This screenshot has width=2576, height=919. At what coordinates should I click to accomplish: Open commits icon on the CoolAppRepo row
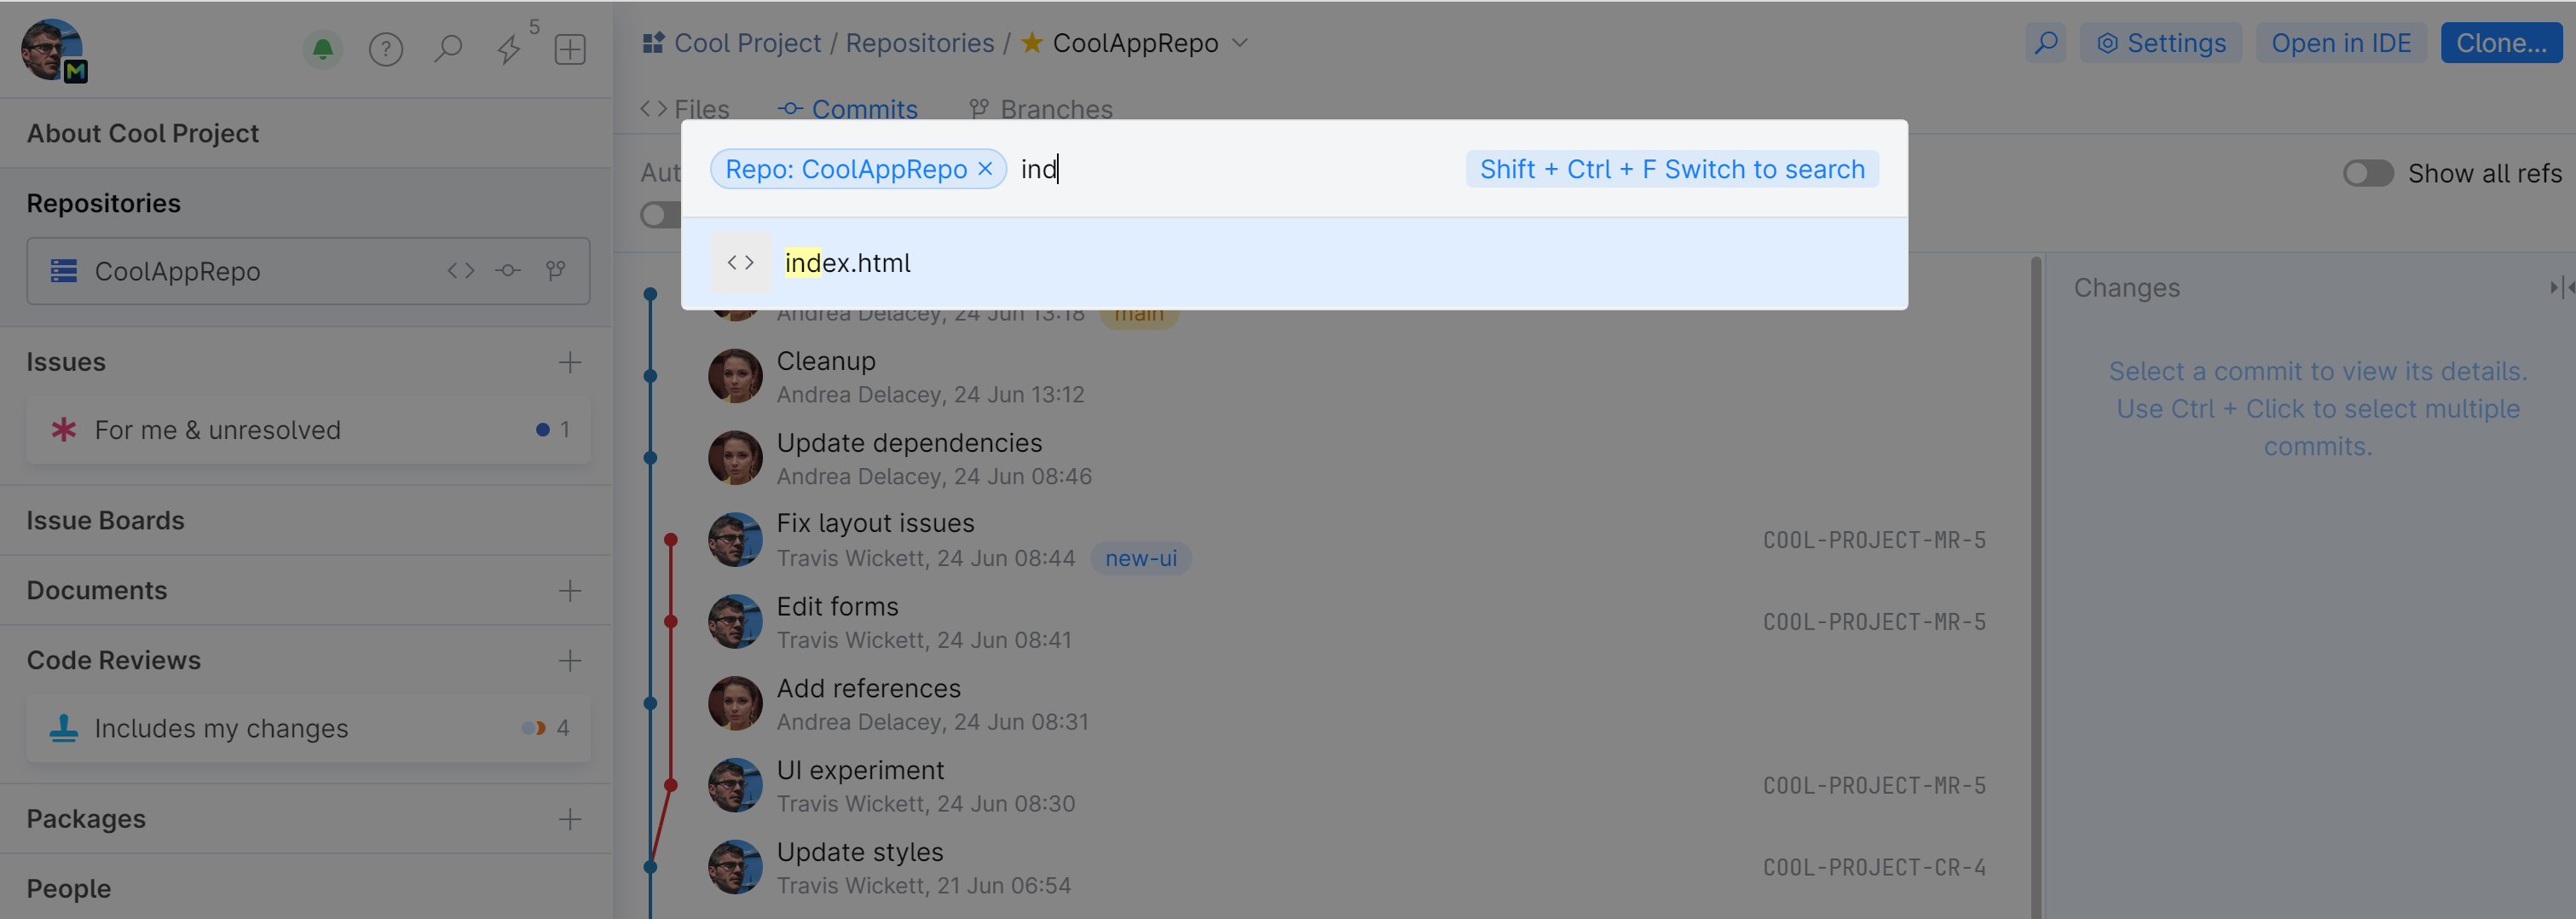point(508,270)
